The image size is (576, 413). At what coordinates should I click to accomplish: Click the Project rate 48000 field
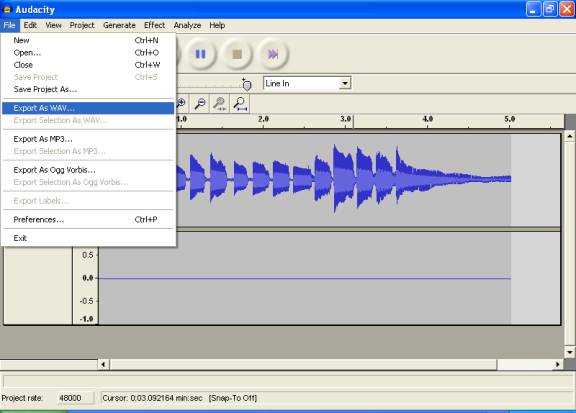click(x=75, y=398)
